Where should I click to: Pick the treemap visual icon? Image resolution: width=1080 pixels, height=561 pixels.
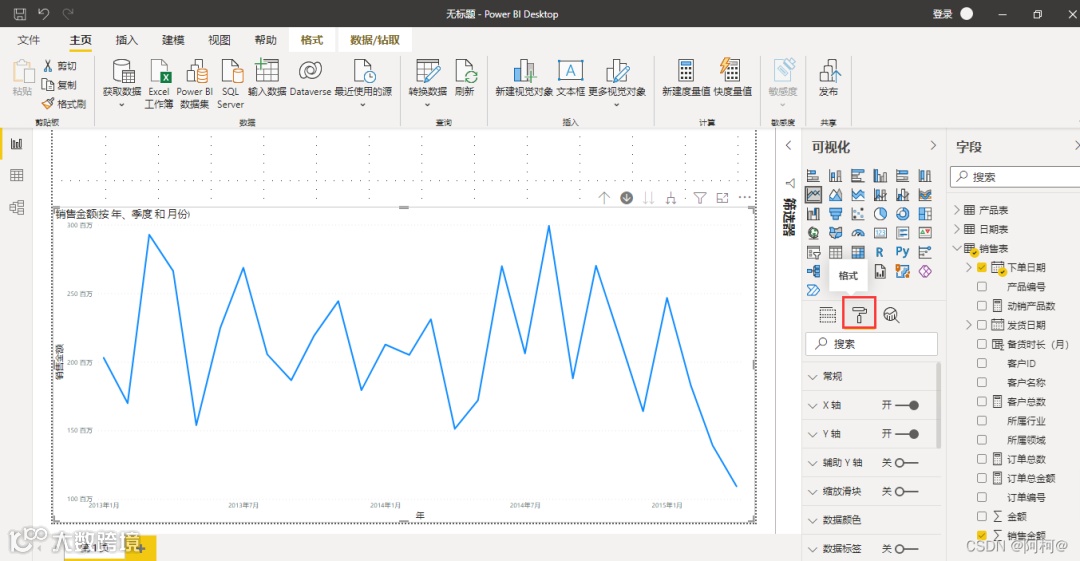coord(925,214)
